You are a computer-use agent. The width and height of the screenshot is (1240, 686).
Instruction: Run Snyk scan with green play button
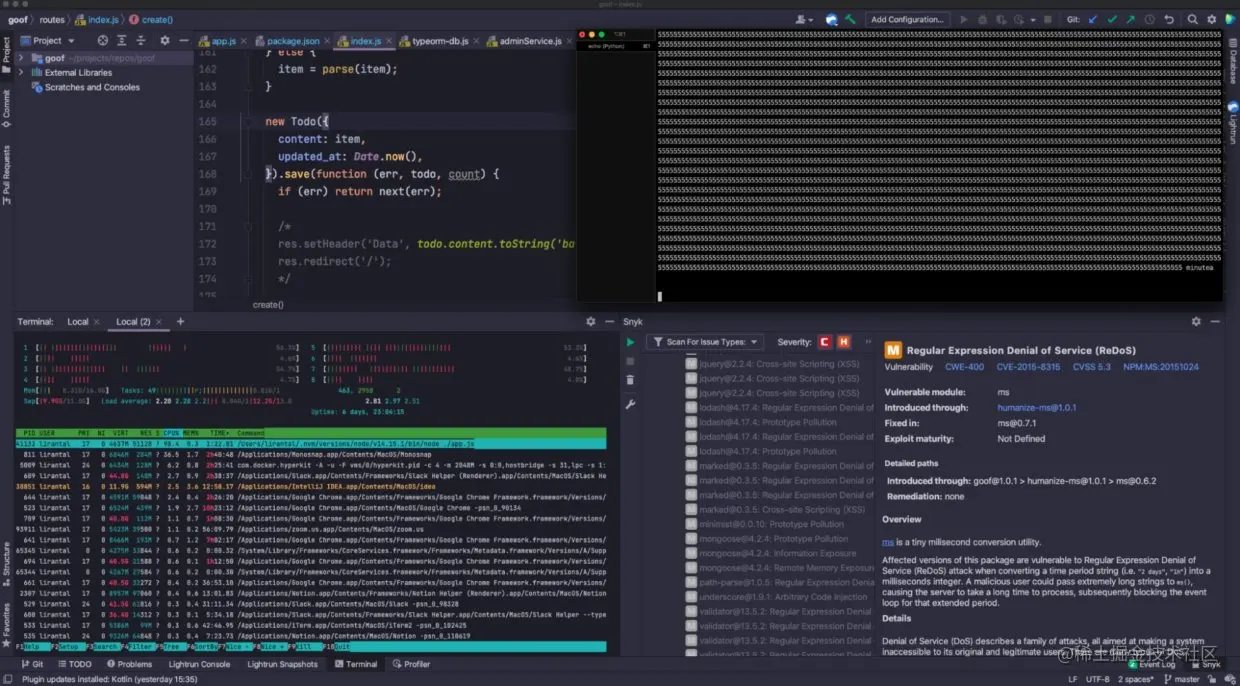tap(631, 342)
